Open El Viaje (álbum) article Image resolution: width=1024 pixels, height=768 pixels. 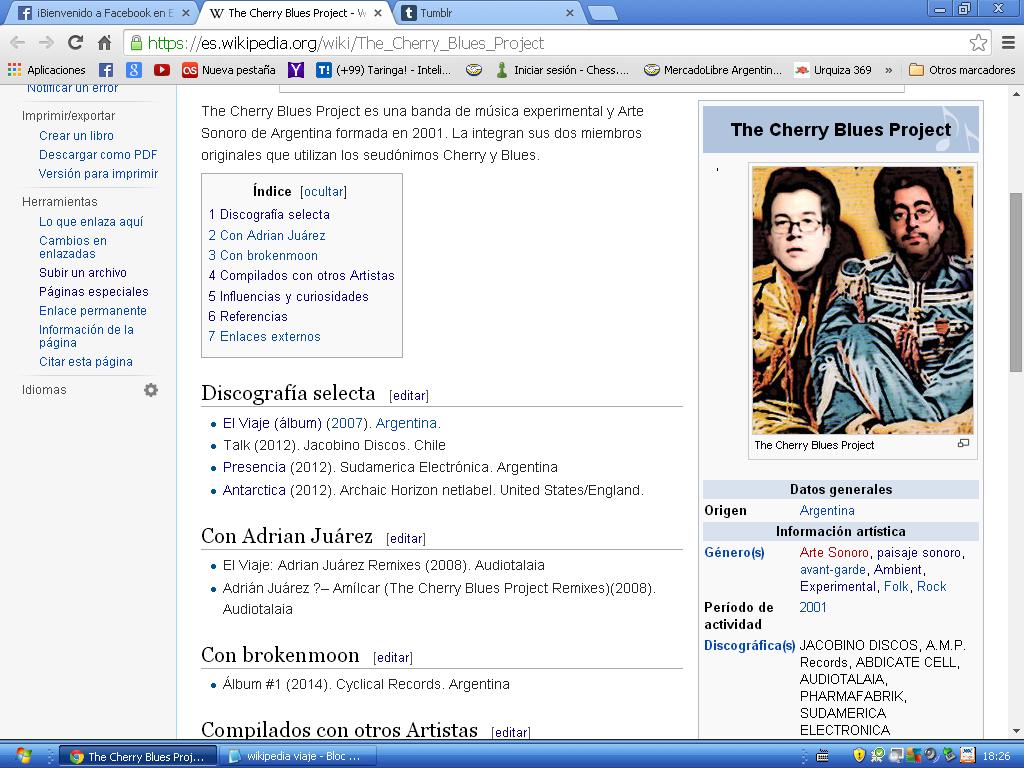coord(272,423)
